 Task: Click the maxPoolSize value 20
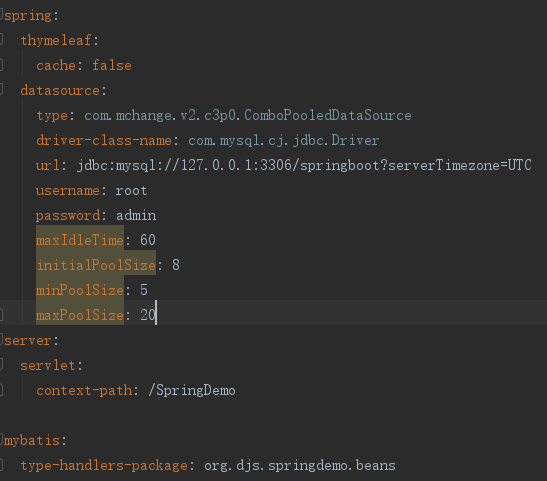(148, 315)
